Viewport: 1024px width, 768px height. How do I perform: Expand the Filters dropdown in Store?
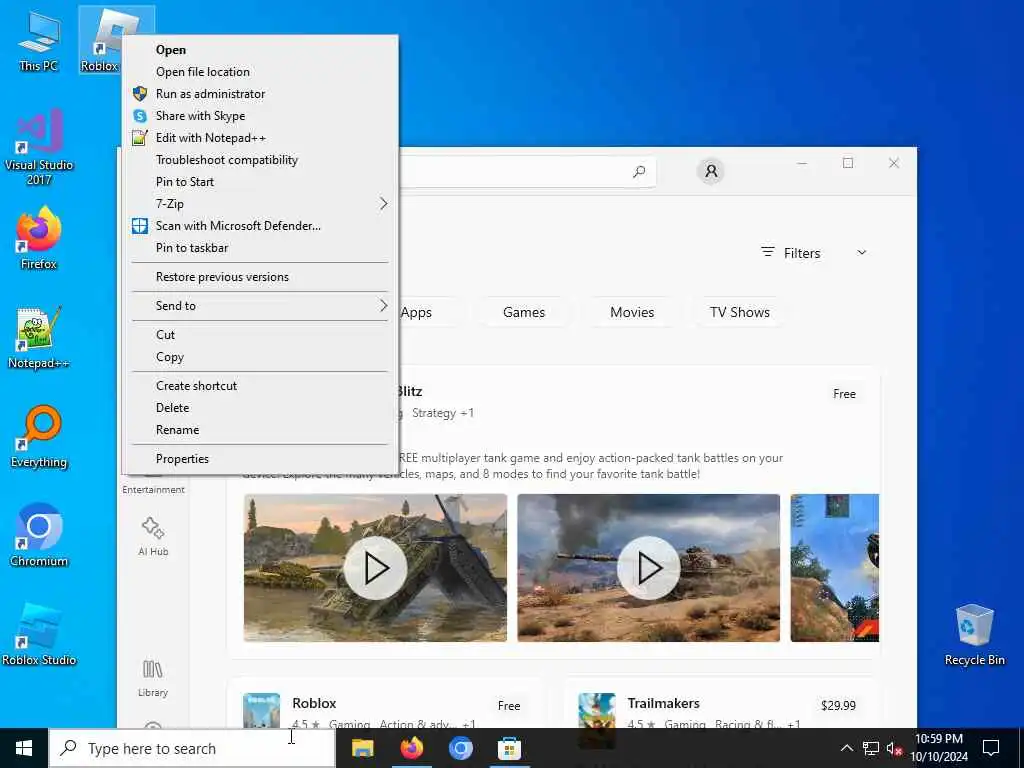[814, 253]
